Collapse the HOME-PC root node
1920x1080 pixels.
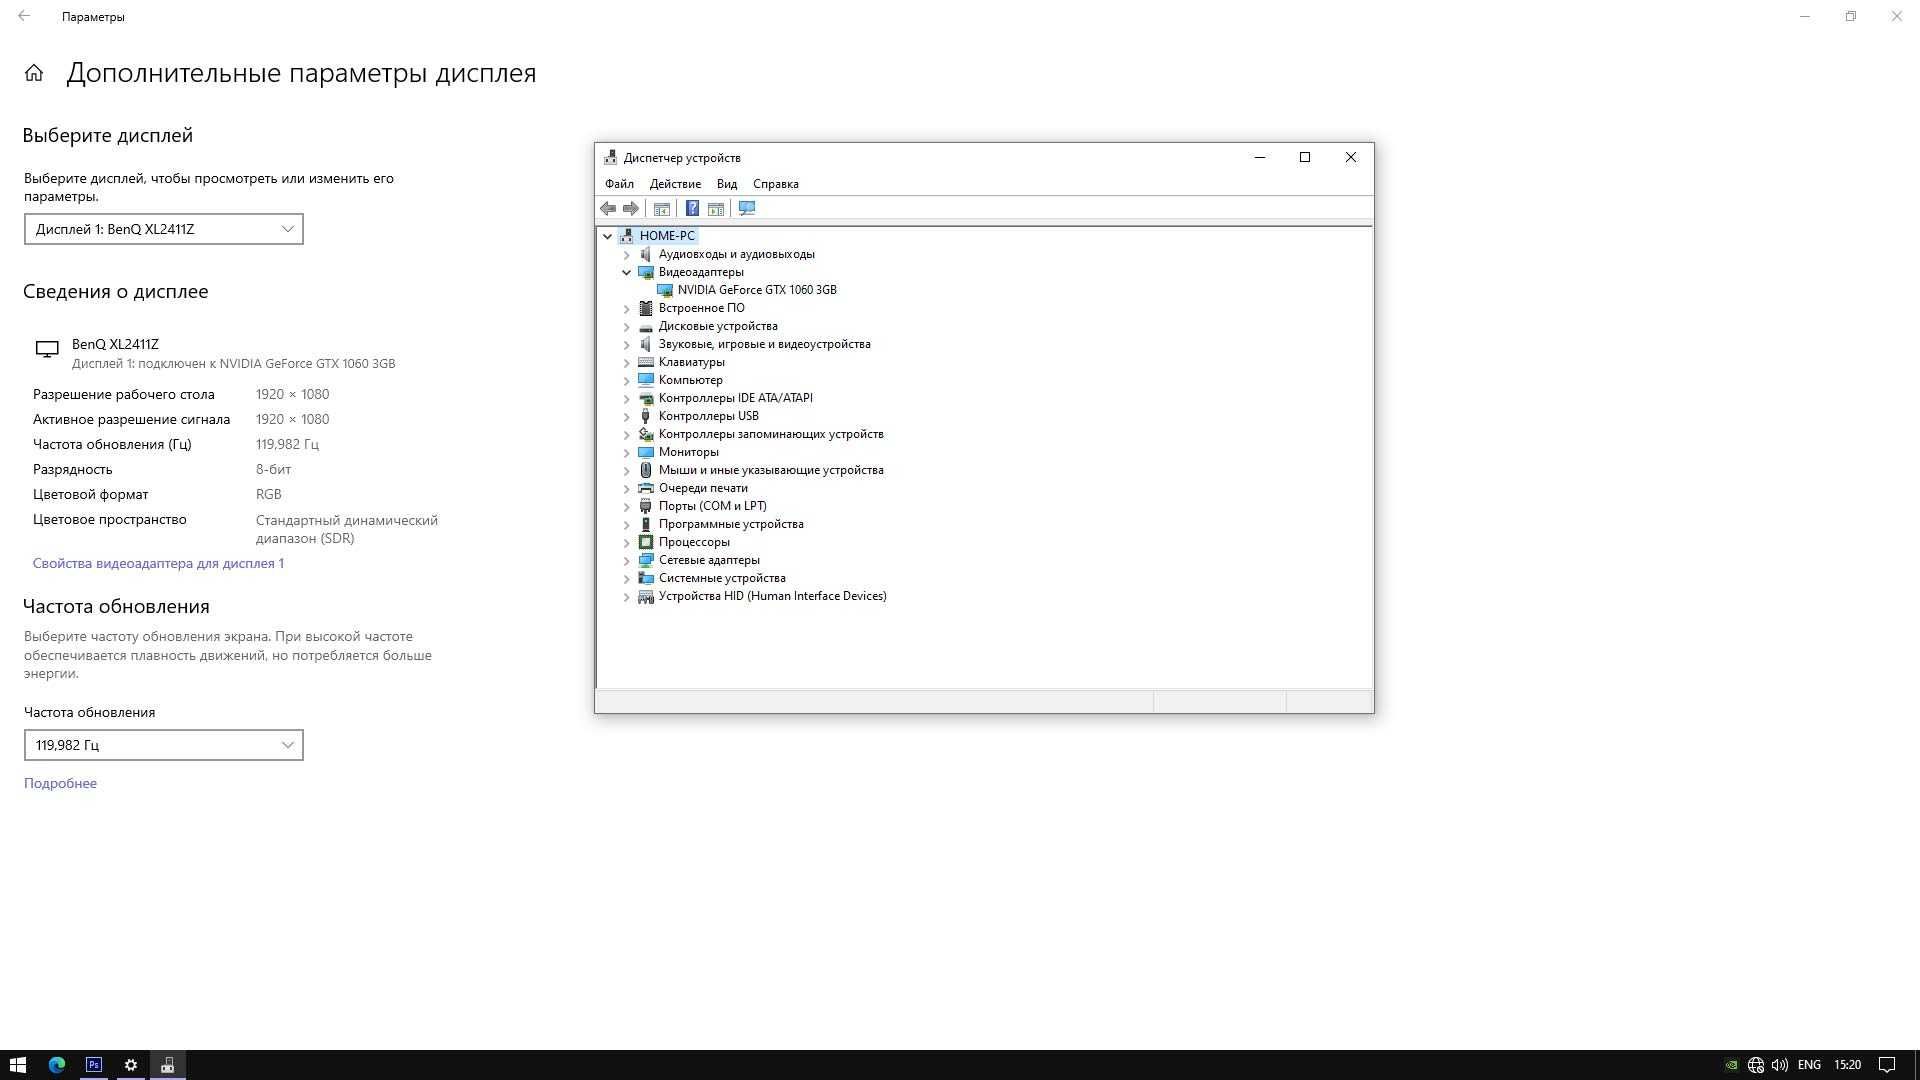point(607,236)
